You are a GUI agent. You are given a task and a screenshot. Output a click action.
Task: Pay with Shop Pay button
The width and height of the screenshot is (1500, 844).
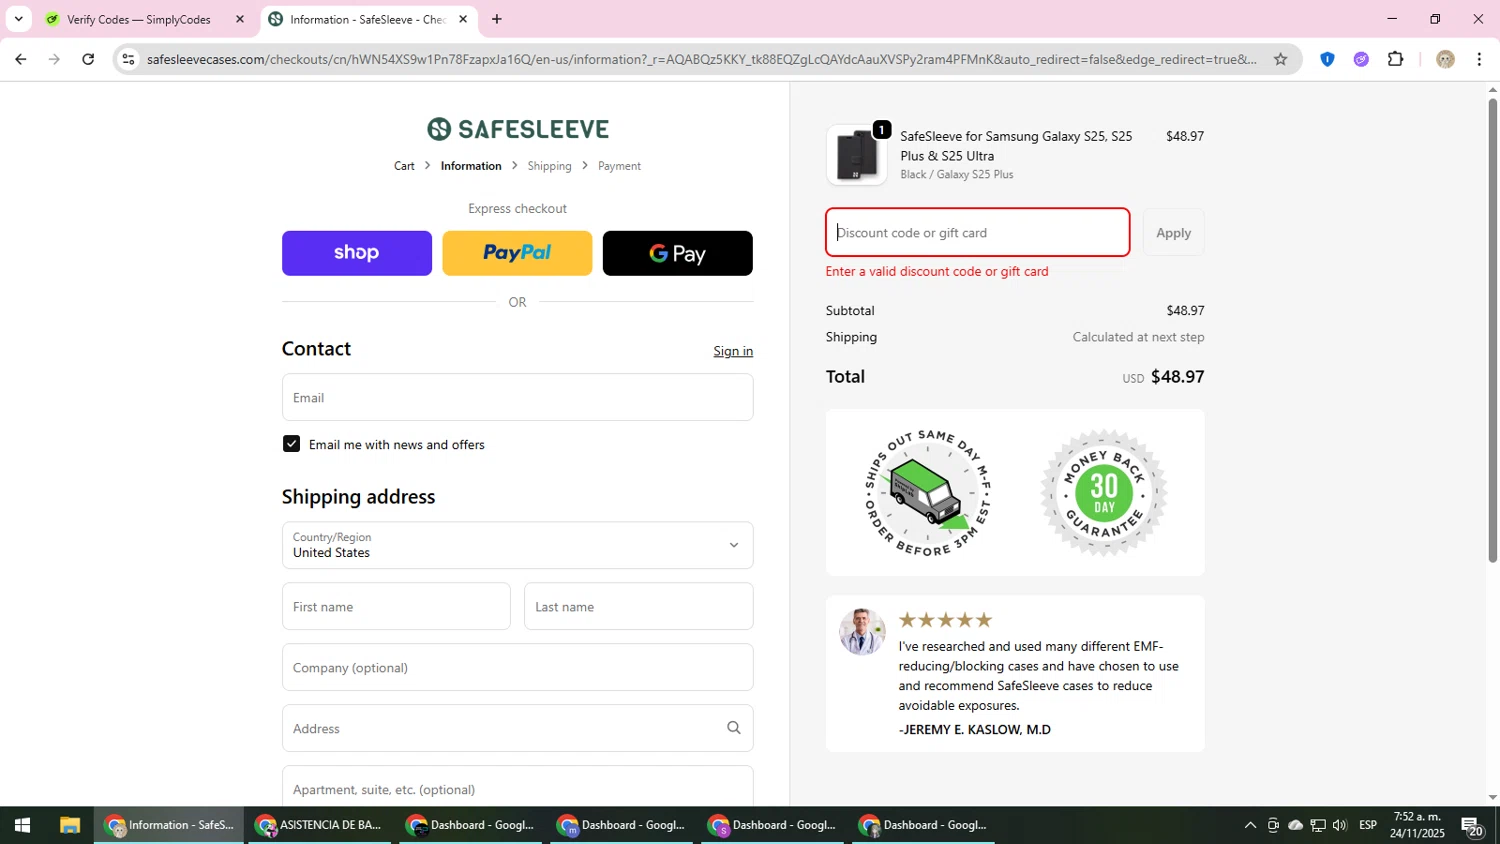[x=357, y=253]
